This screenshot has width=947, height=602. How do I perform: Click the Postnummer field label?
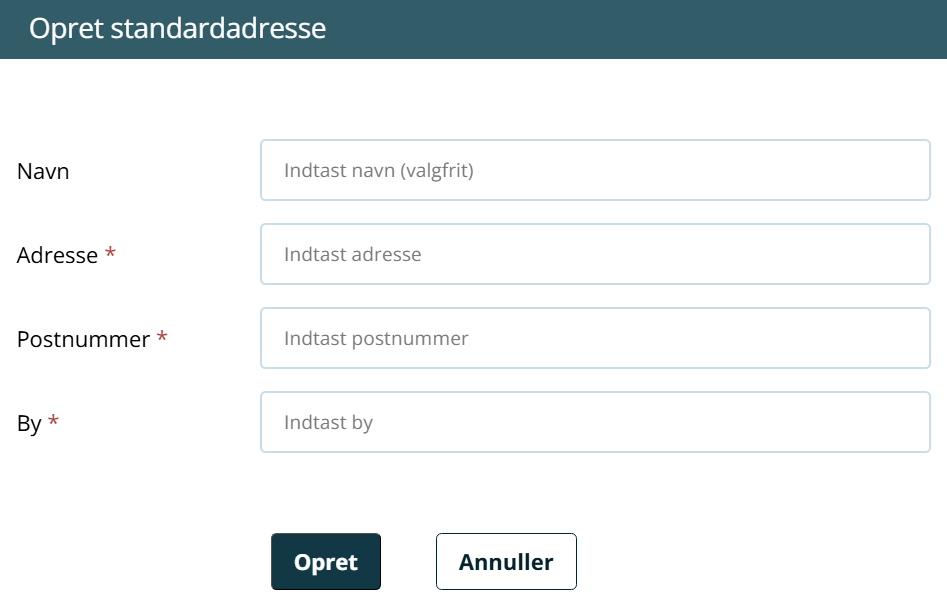pos(83,339)
